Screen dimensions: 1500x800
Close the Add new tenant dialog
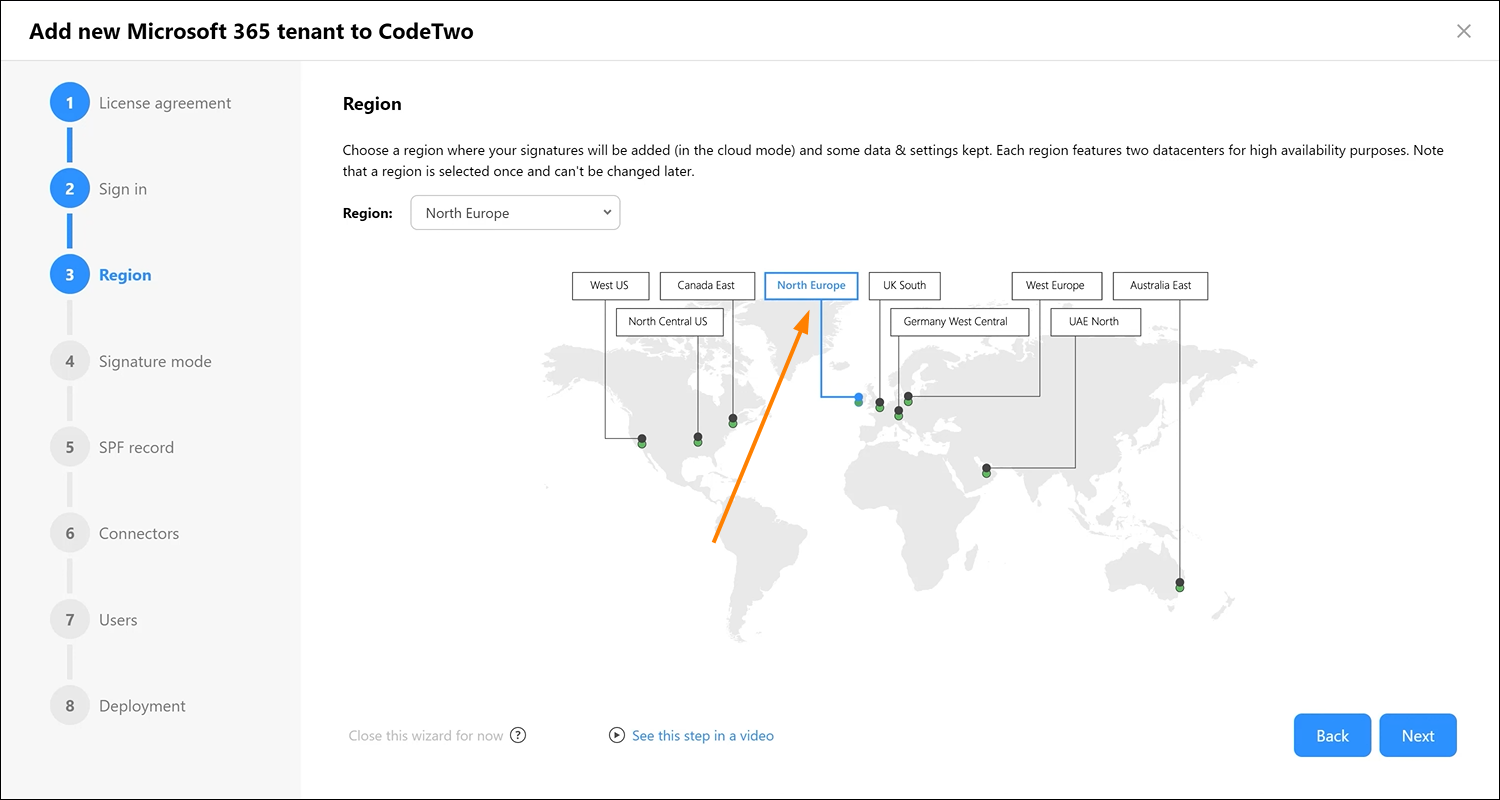(1464, 31)
